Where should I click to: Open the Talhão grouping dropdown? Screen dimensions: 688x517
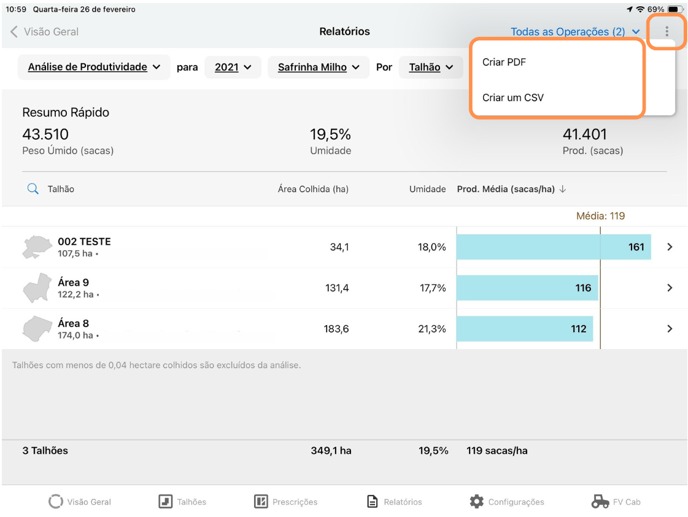(x=430, y=67)
